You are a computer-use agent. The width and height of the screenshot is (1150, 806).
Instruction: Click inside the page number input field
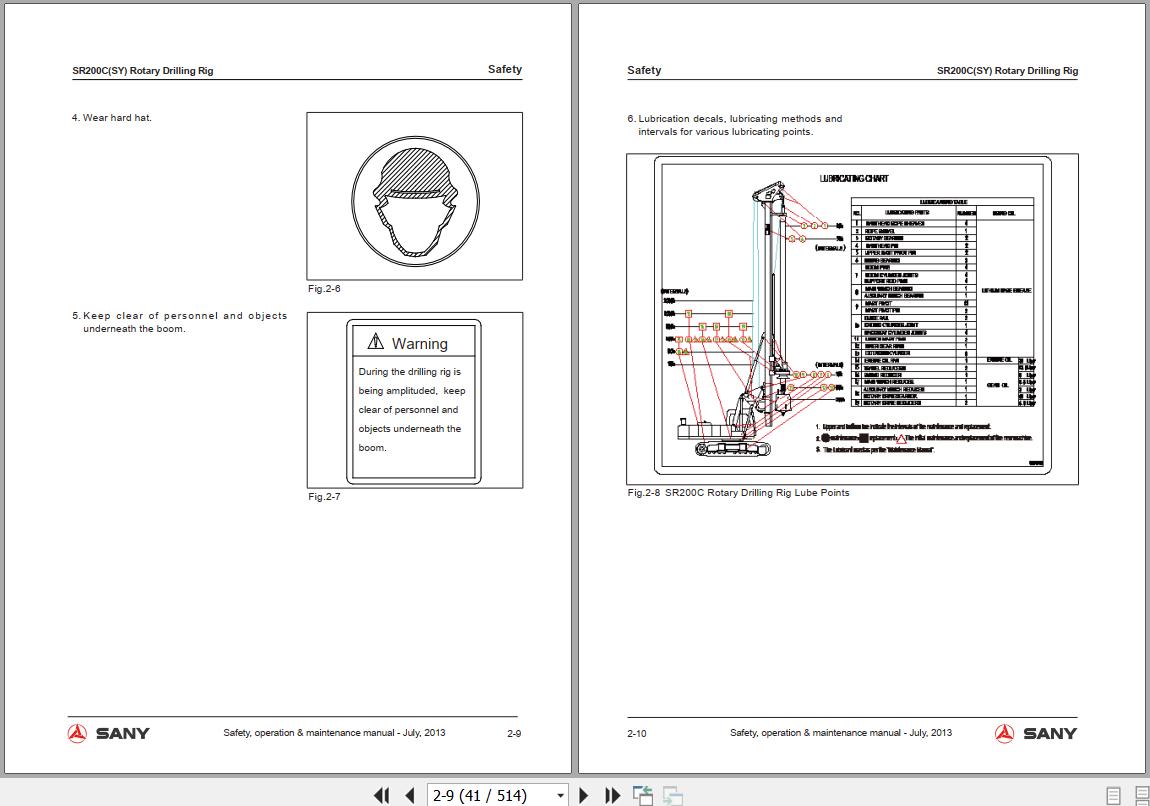tap(480, 795)
